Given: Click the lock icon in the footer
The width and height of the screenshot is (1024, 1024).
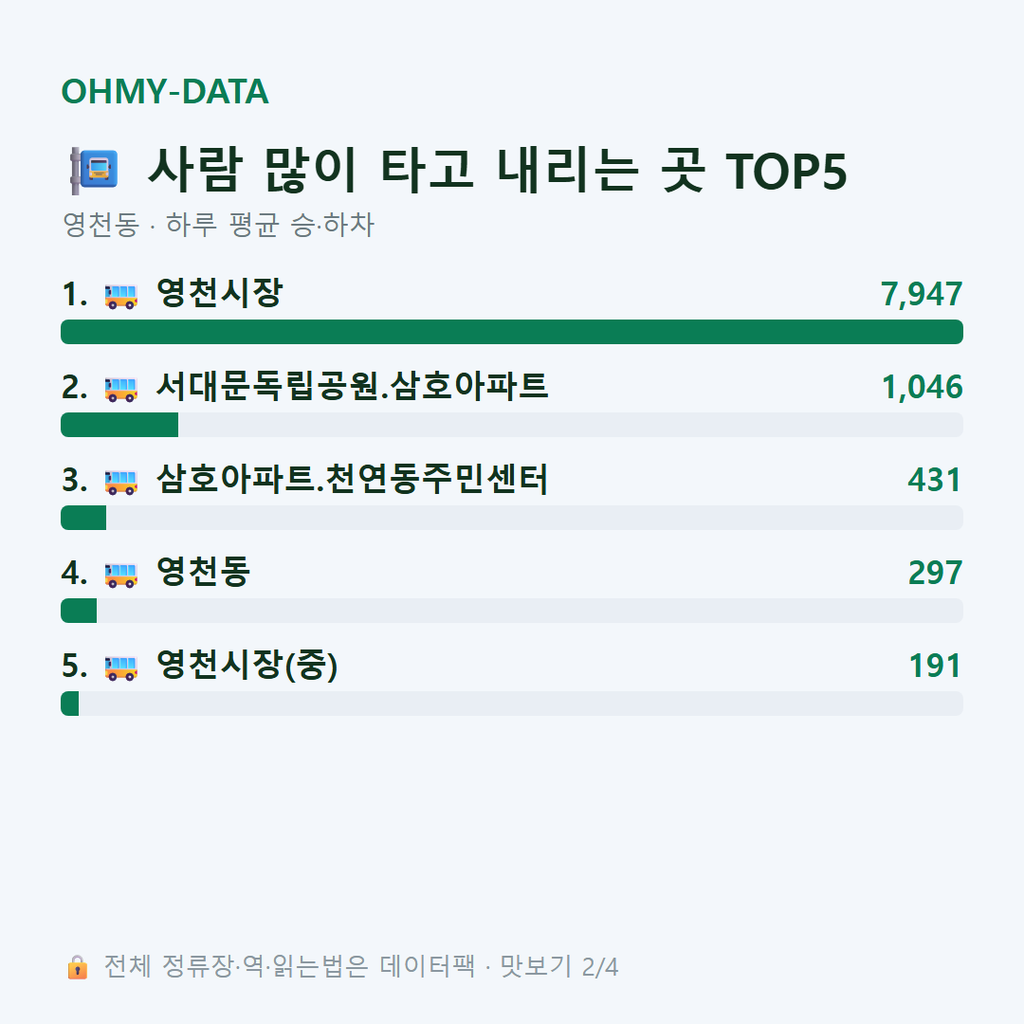Looking at the screenshot, I should click(x=77, y=967).
